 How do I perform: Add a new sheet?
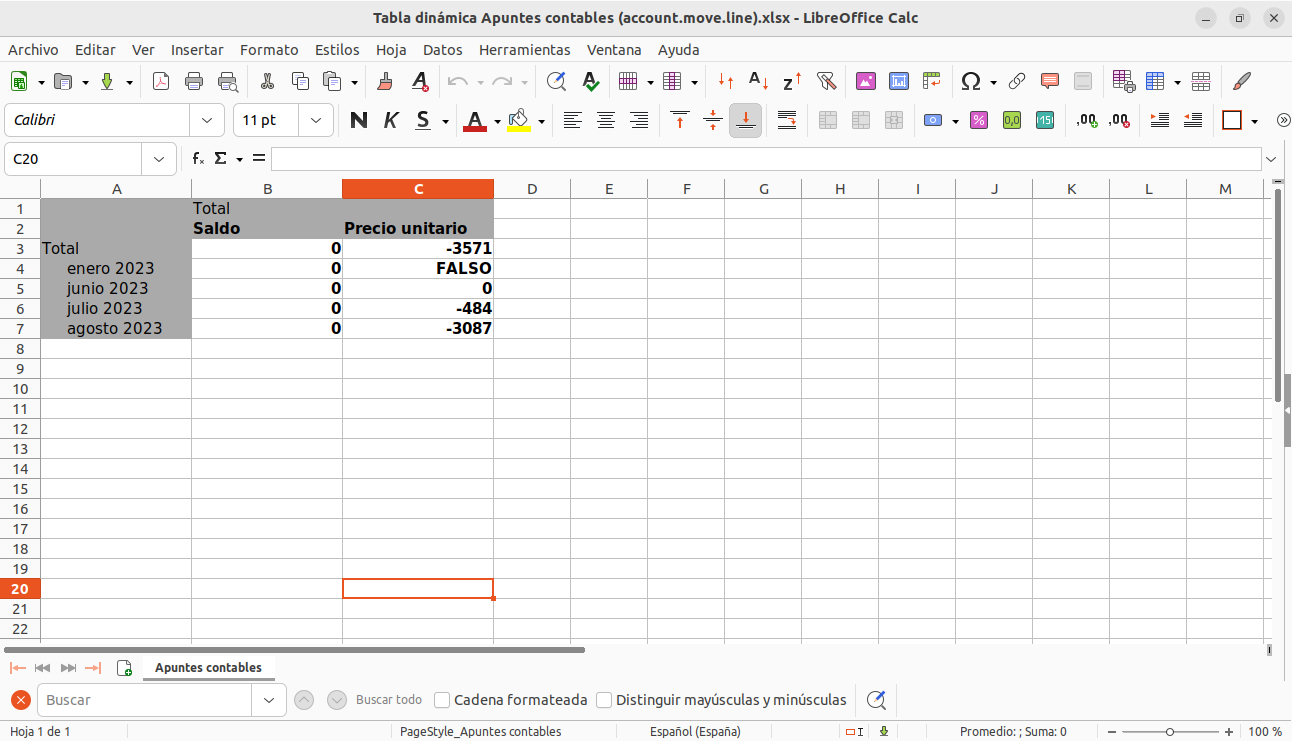click(124, 667)
